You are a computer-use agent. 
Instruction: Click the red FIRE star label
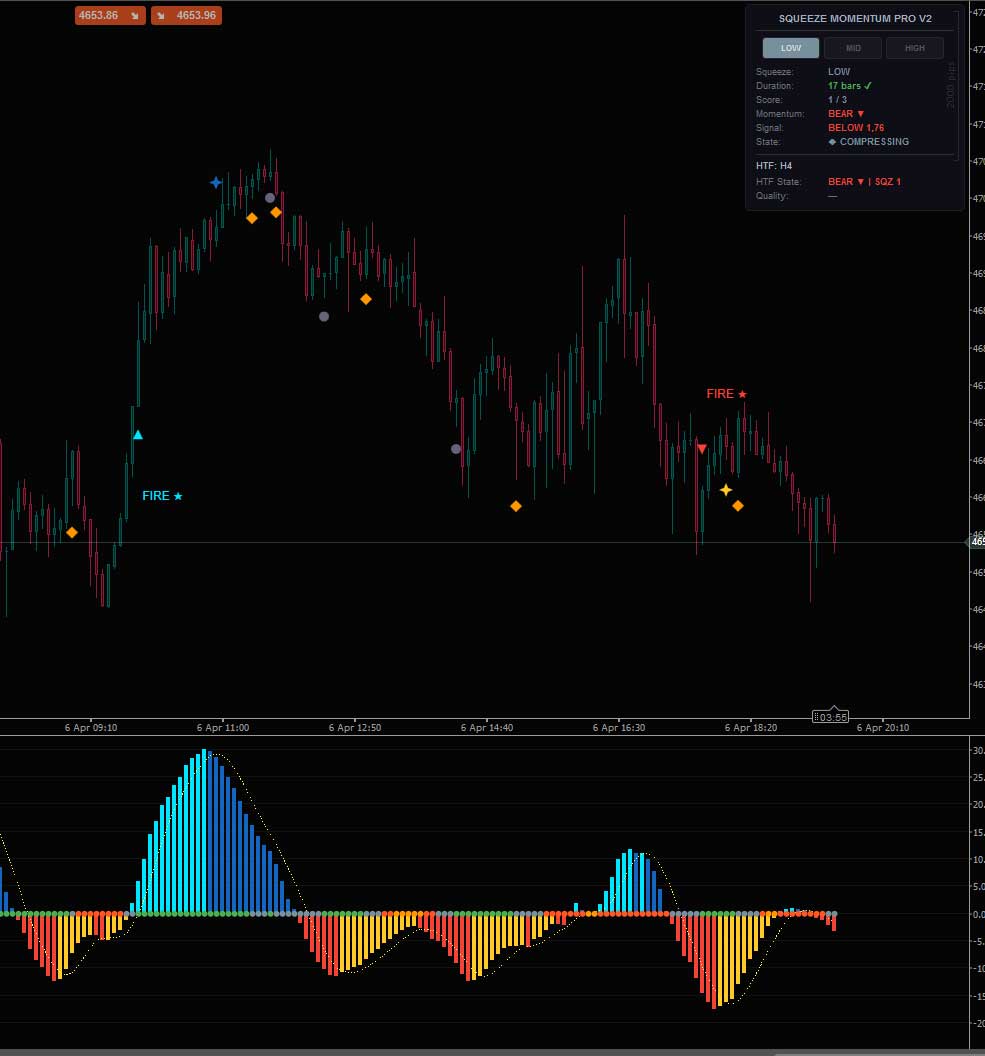(x=726, y=394)
